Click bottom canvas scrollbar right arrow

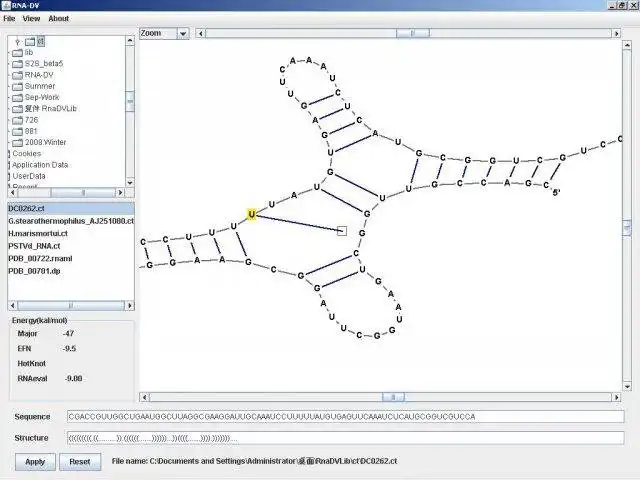(616, 397)
